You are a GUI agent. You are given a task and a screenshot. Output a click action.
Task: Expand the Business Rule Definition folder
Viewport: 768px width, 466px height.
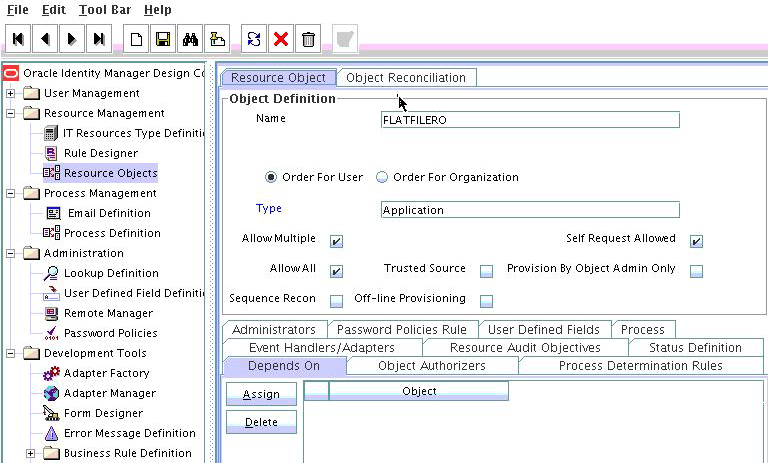(x=31, y=453)
